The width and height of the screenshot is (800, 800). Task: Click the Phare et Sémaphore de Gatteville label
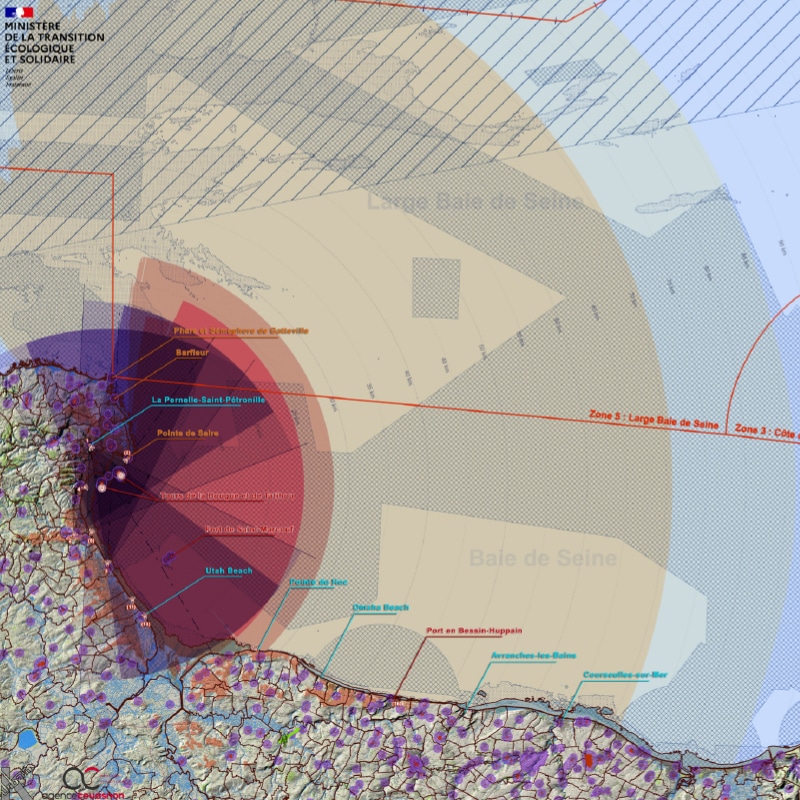coord(240,331)
